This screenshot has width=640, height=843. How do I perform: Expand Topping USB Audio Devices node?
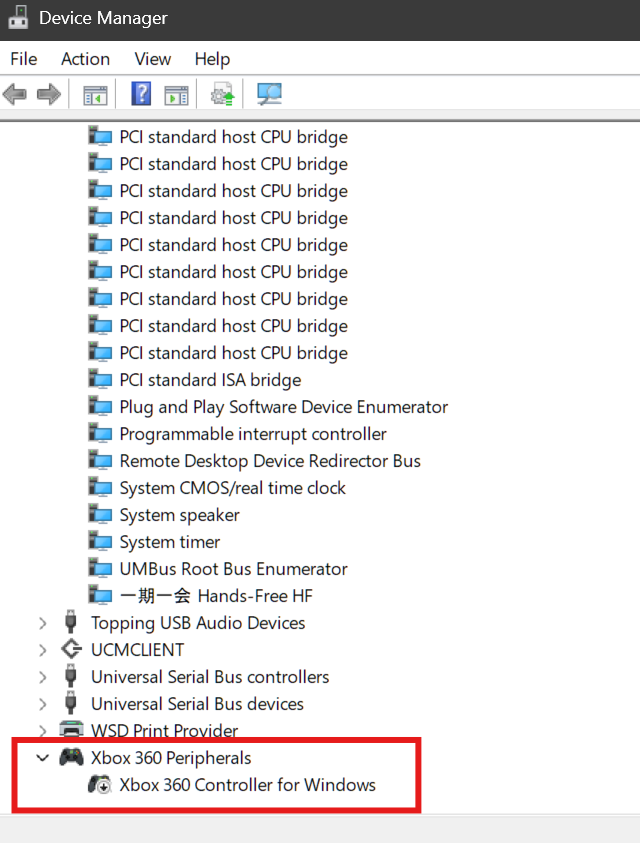click(x=42, y=623)
